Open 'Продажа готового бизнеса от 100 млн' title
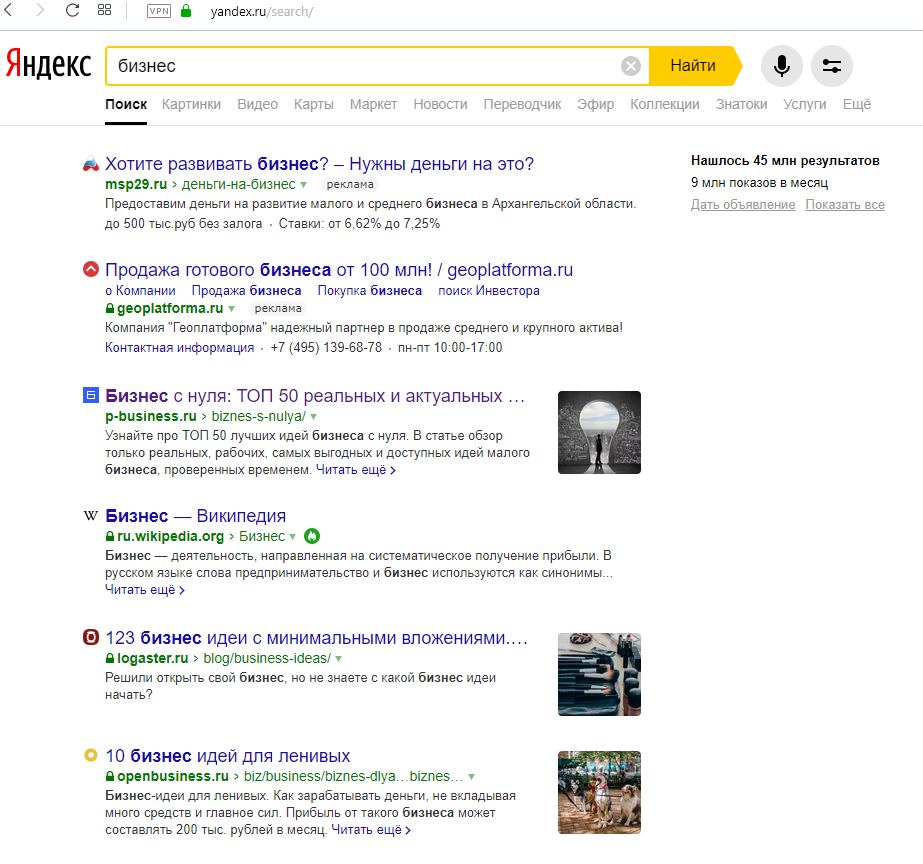Screen dimensions: 923x864 339,270
